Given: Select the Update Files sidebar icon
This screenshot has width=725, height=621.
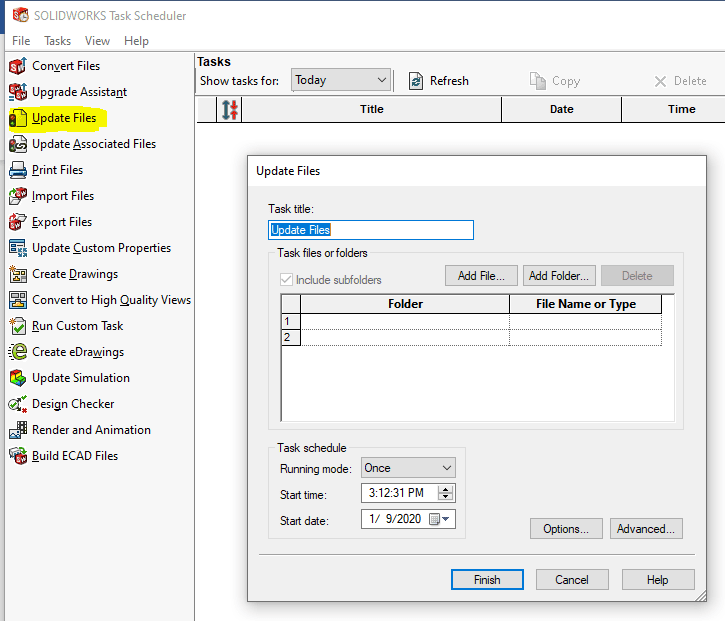Looking at the screenshot, I should coord(18,118).
